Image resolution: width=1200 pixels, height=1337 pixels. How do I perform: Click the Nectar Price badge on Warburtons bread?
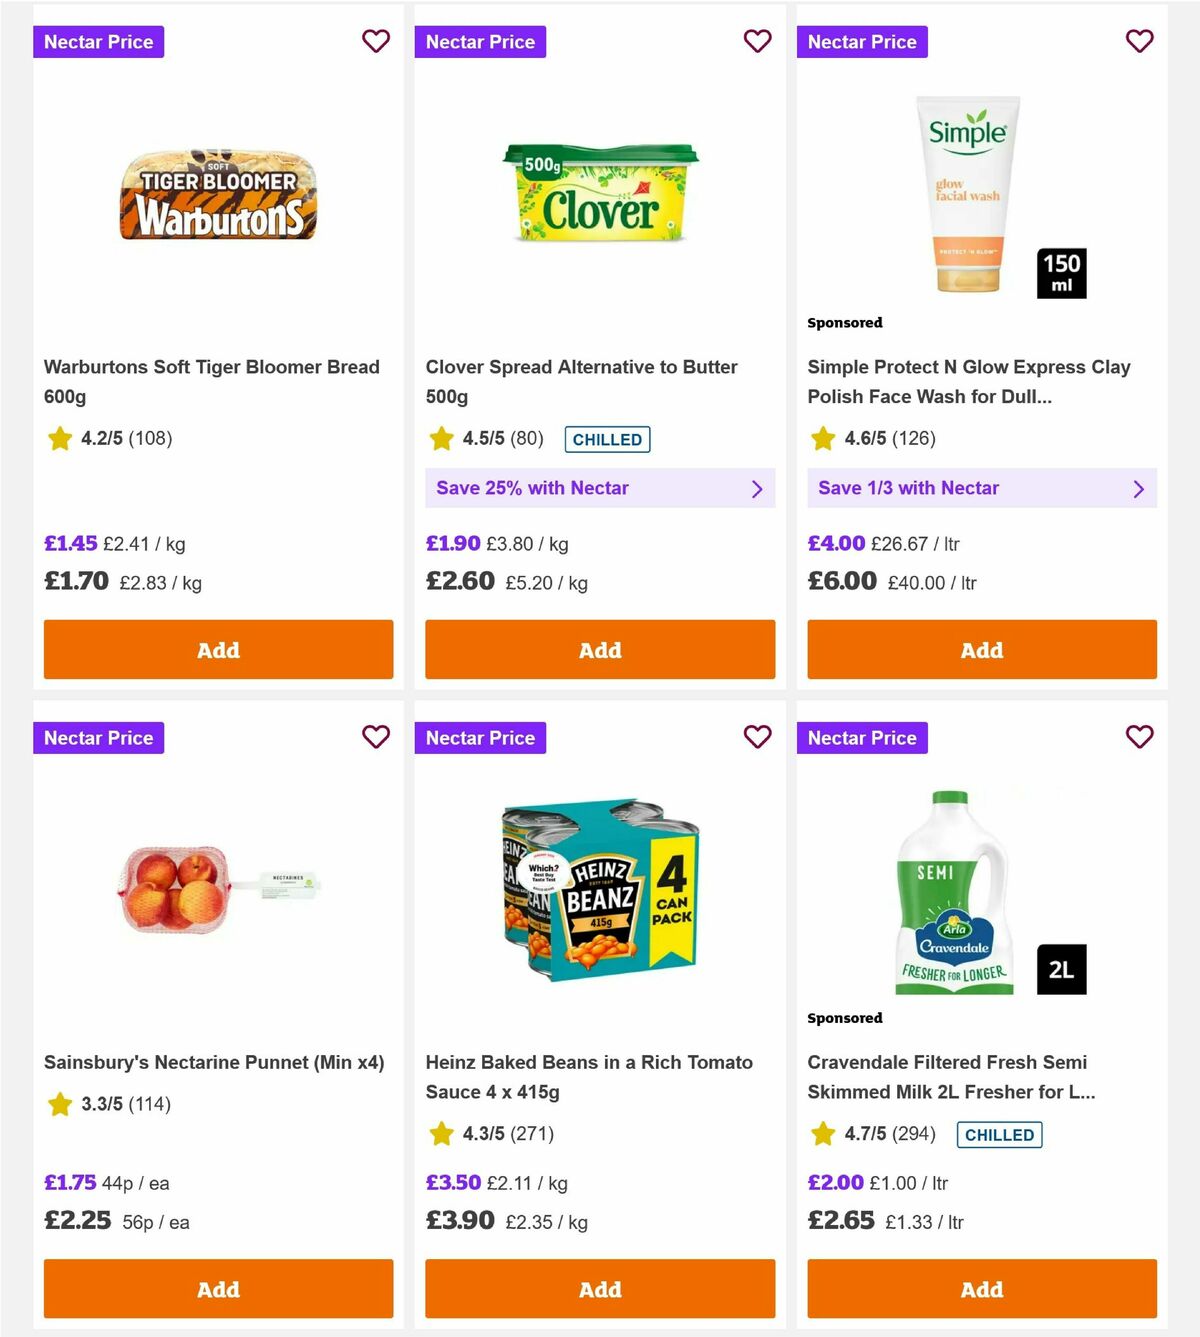click(98, 42)
